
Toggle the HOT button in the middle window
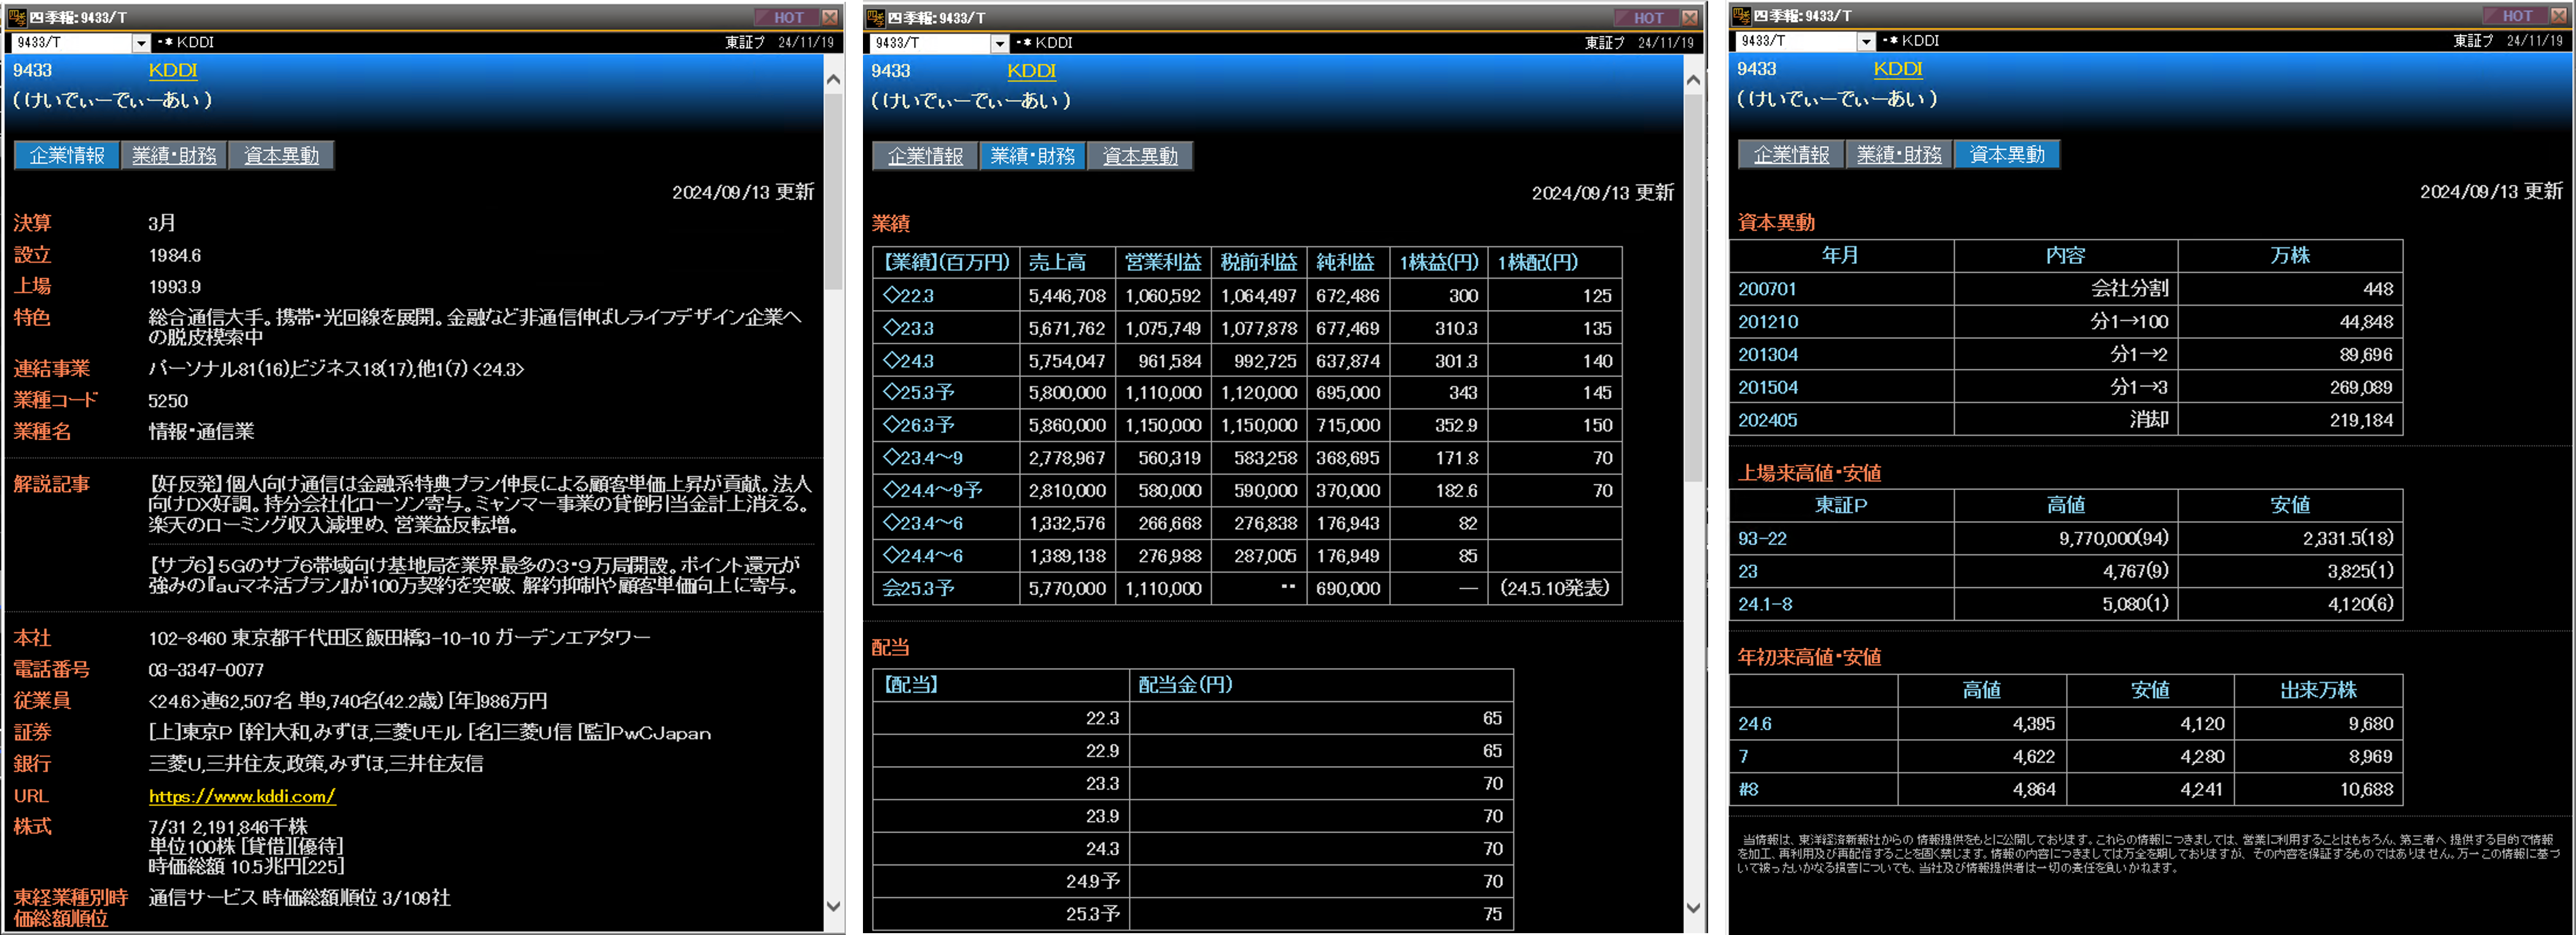pyautogui.click(x=1648, y=17)
